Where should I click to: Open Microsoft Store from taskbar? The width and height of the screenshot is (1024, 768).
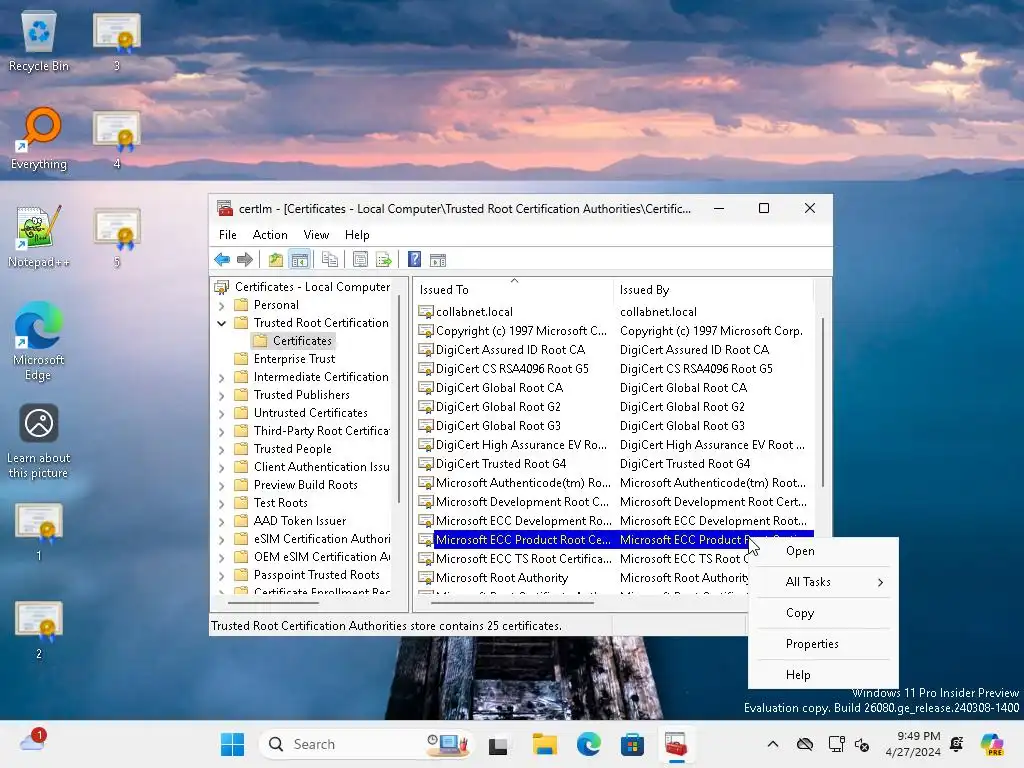(632, 744)
